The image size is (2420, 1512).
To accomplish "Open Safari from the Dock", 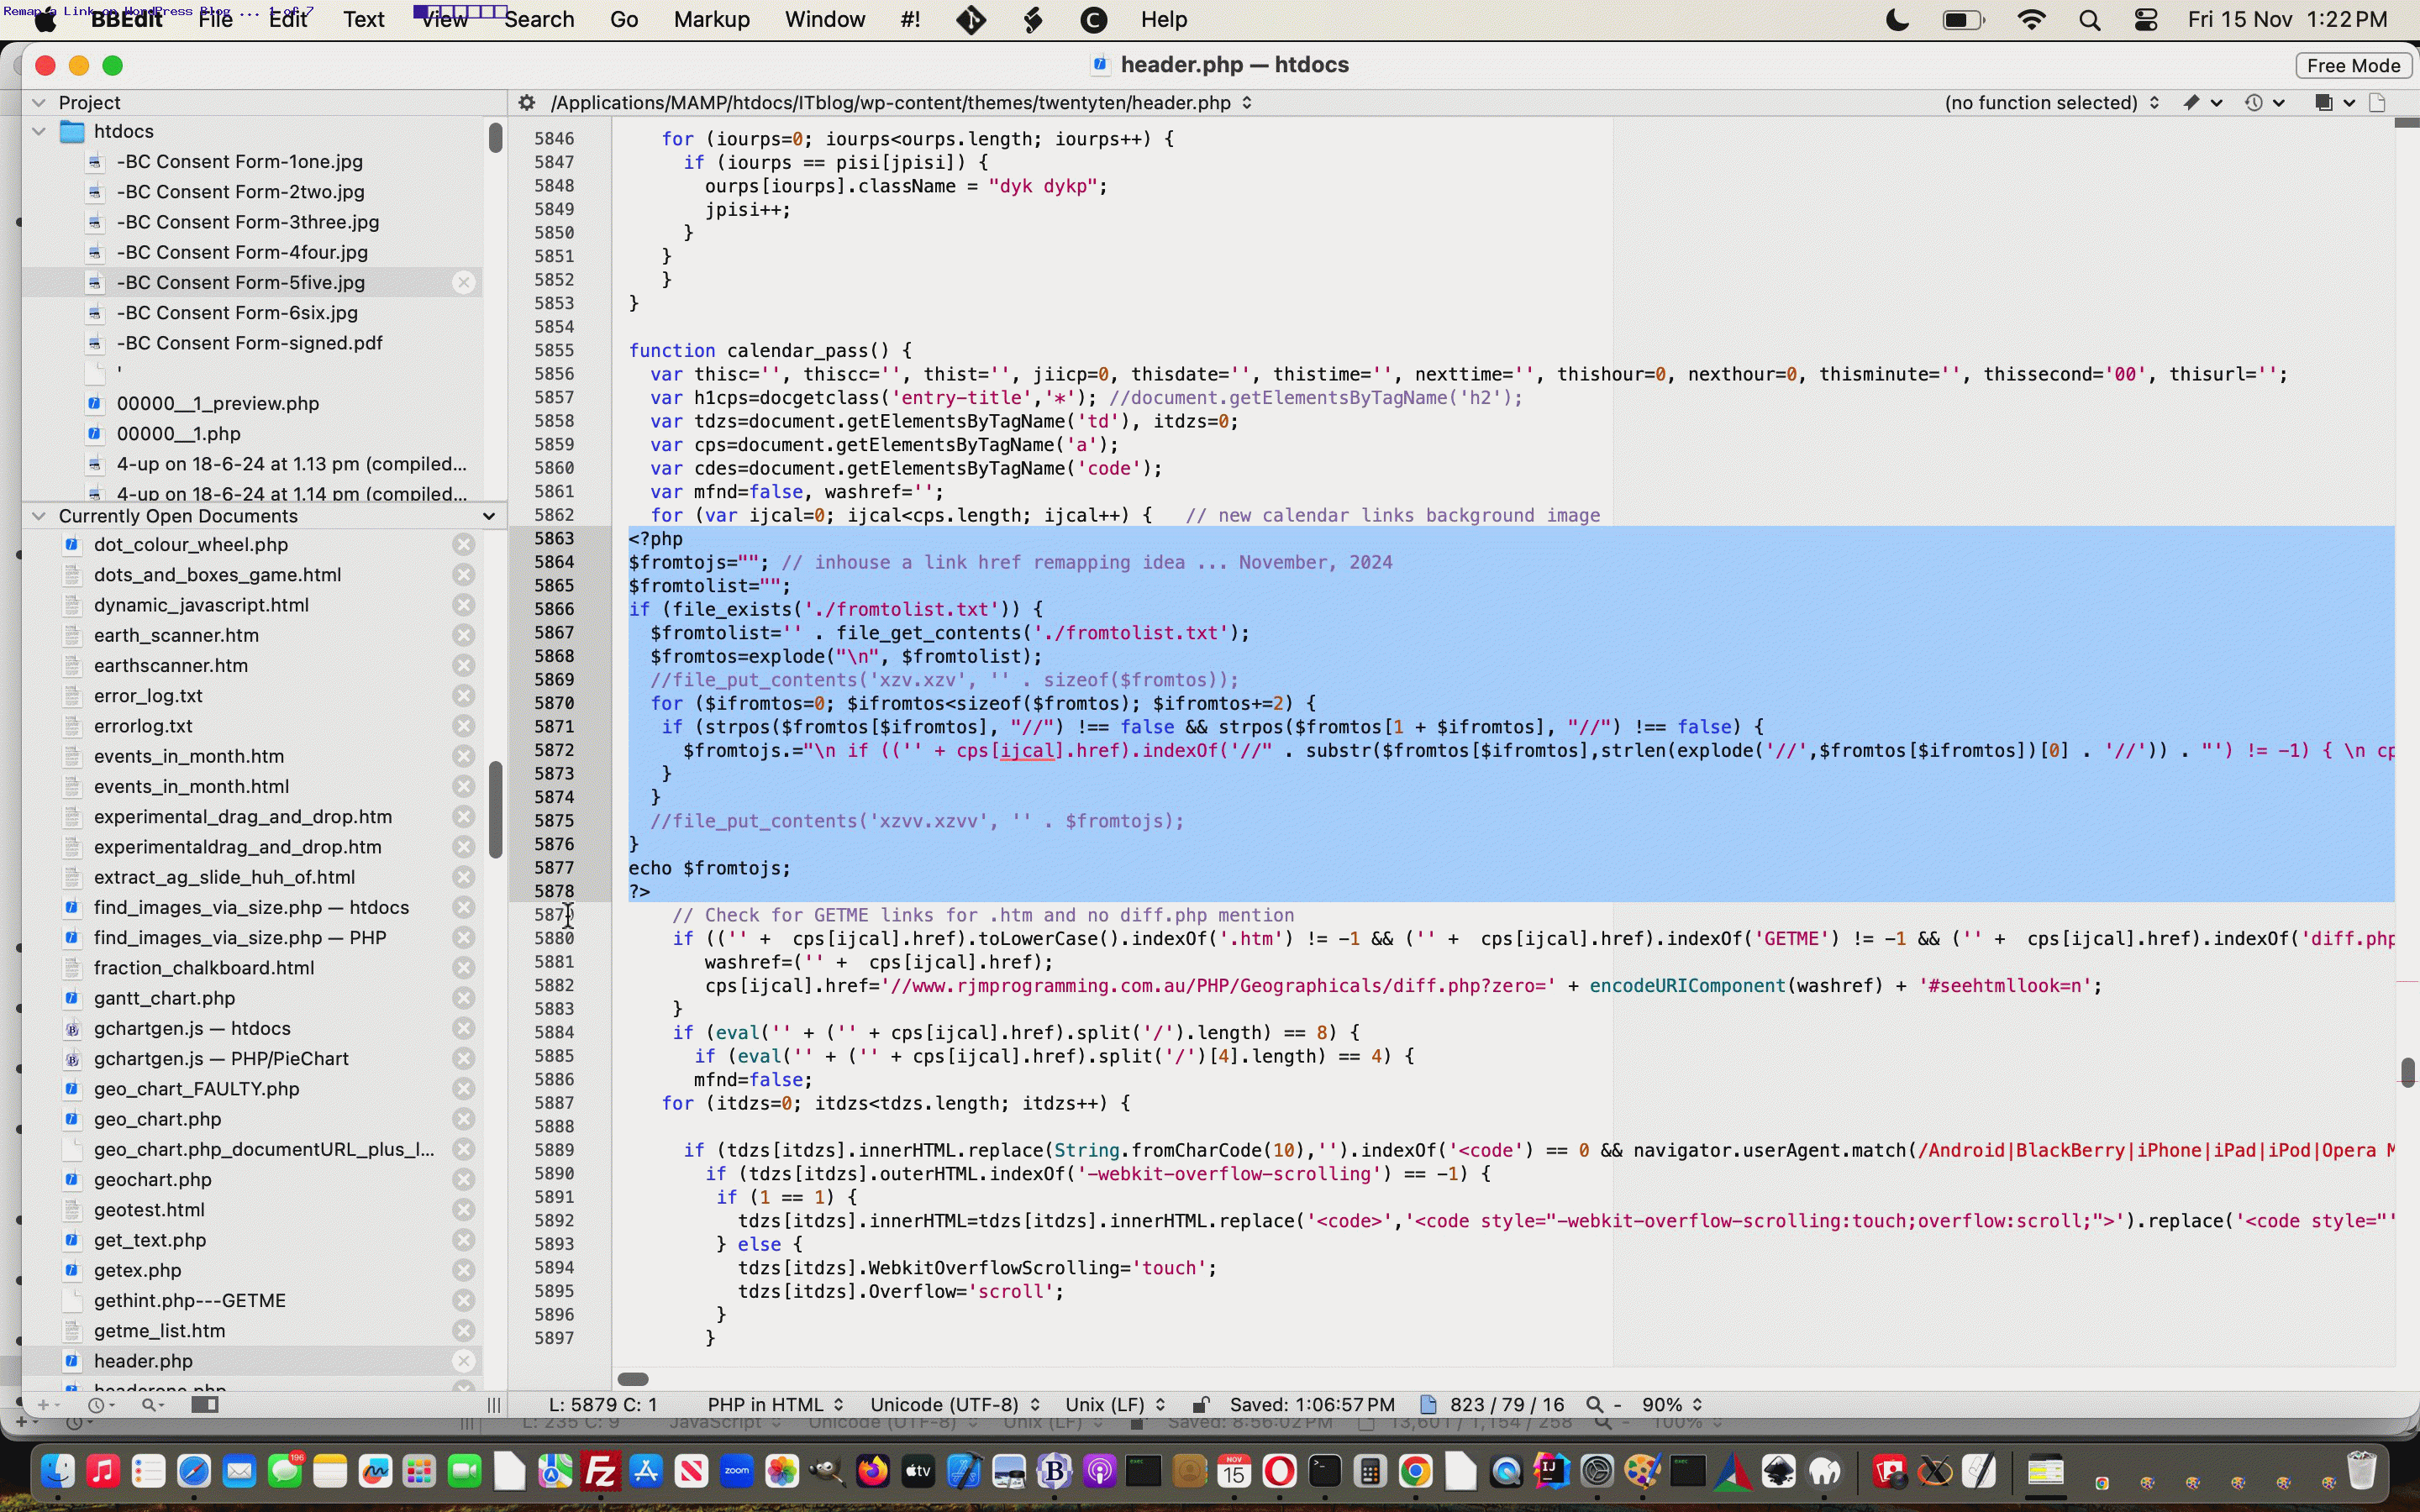I will coord(194,1471).
